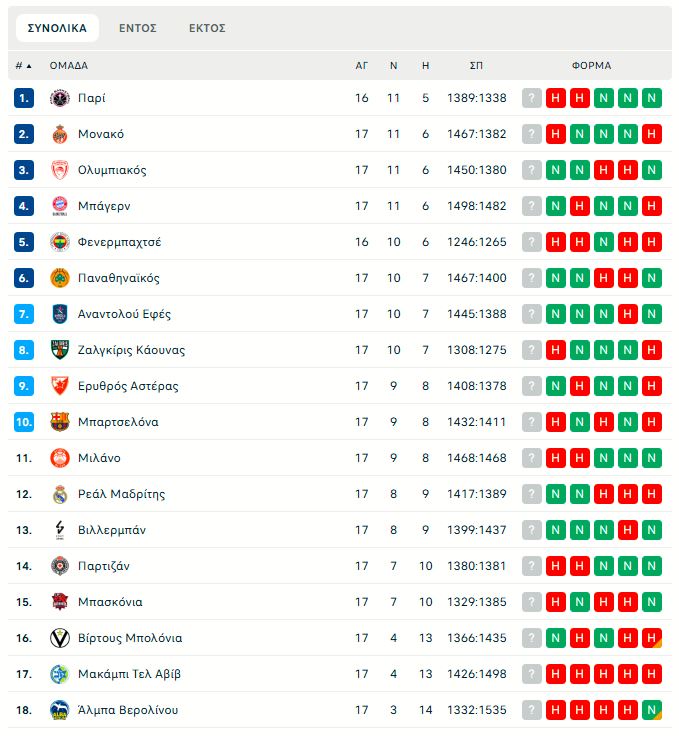Sort standings by ΑΓ column header
This screenshot has height=736, width=679.
362,66
